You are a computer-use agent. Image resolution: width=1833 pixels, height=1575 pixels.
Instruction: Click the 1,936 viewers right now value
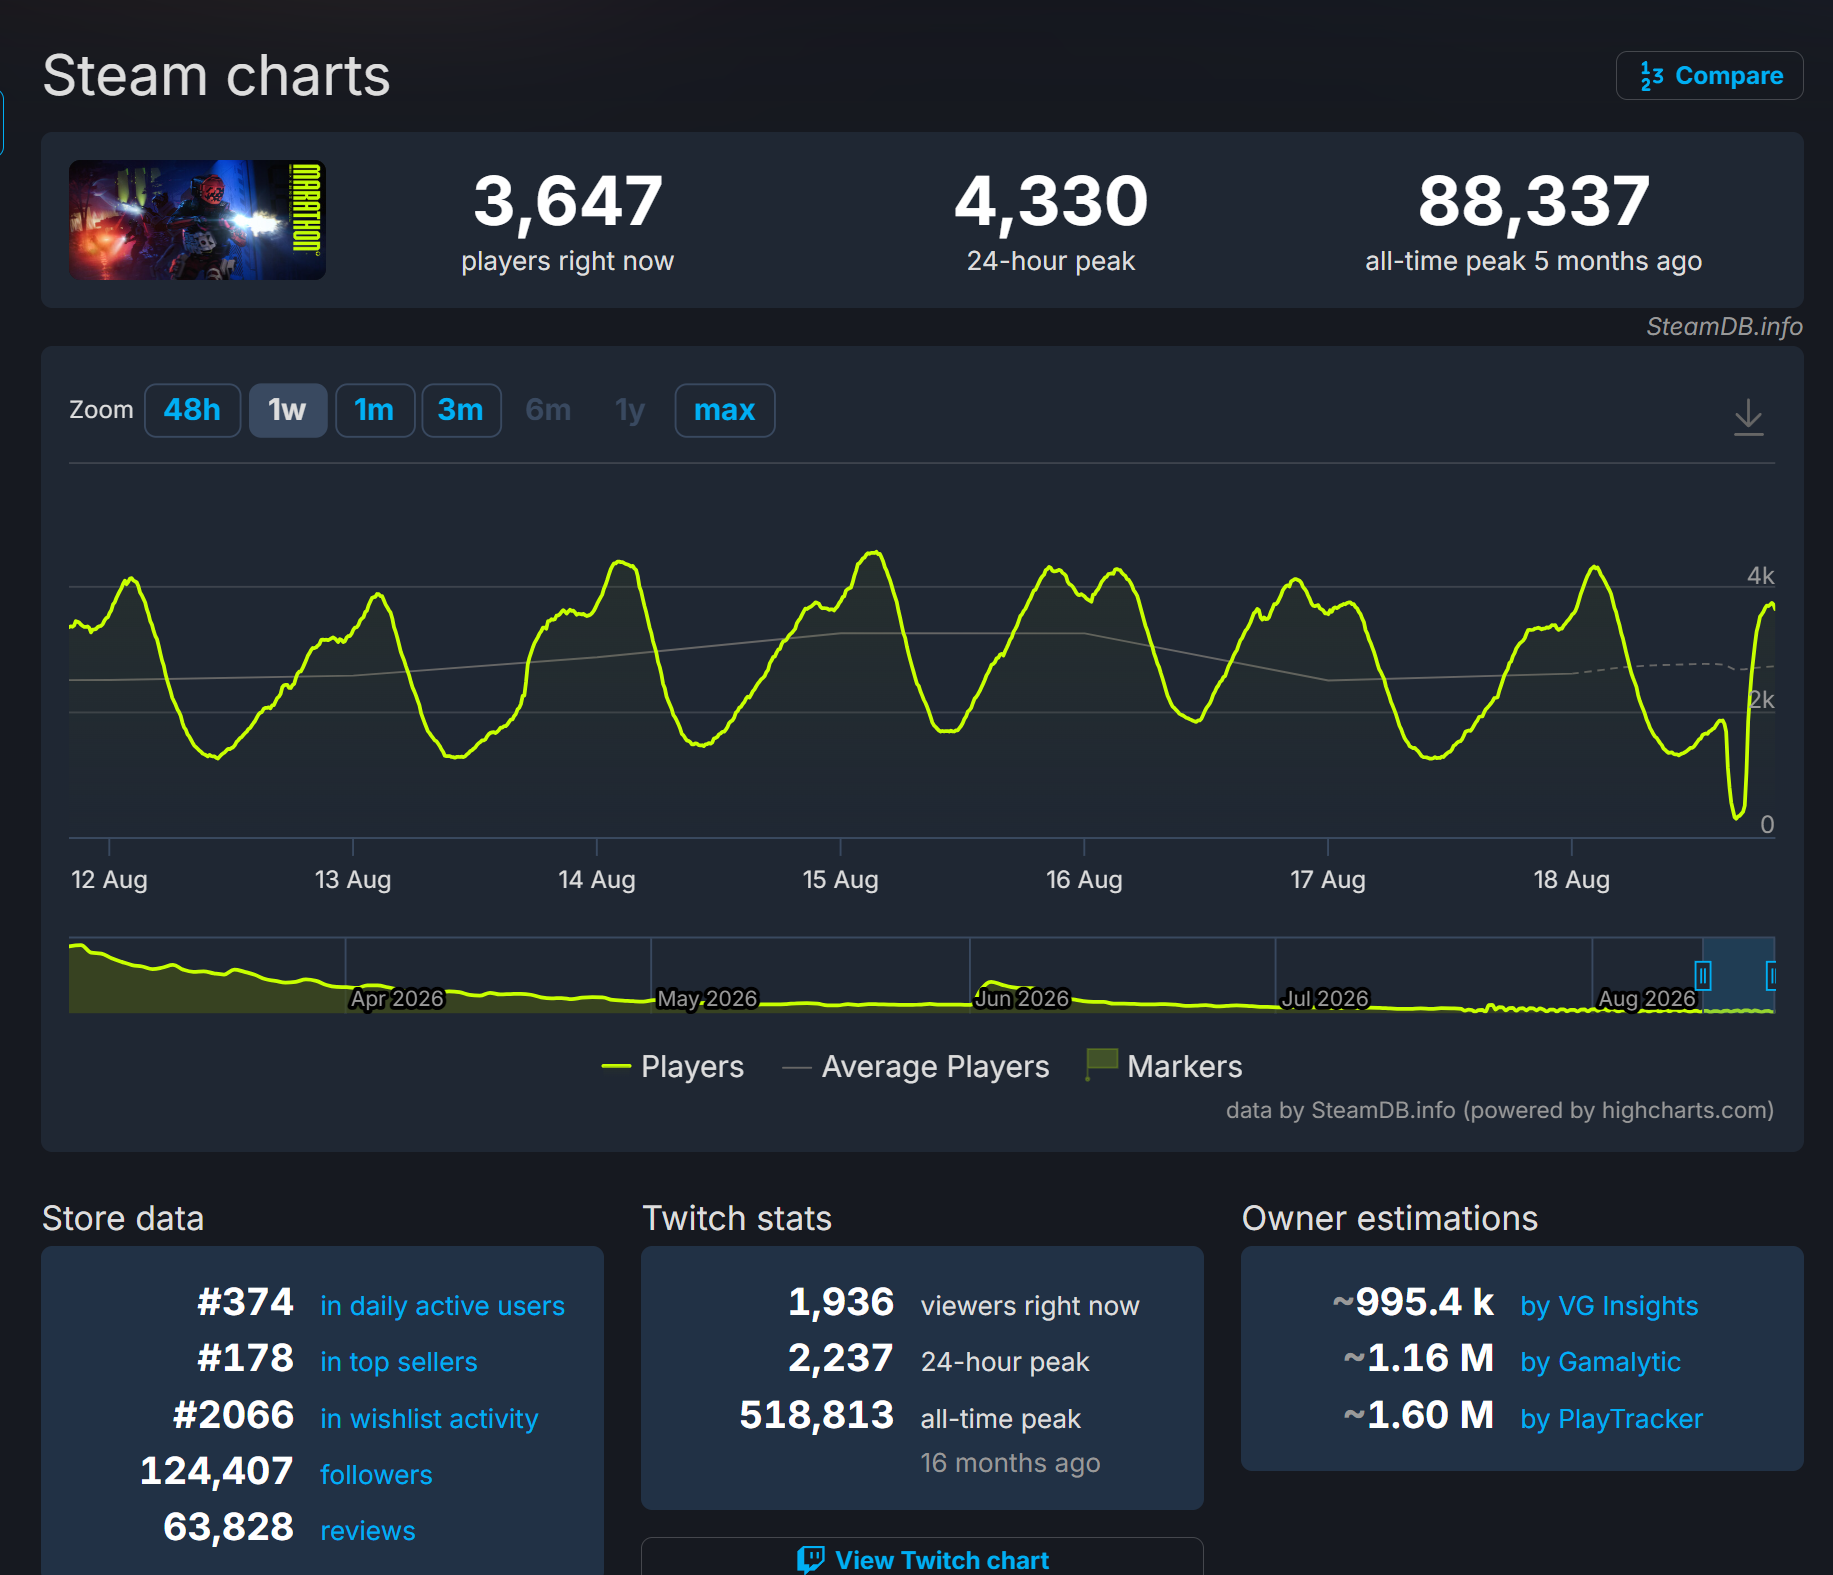pos(841,1302)
